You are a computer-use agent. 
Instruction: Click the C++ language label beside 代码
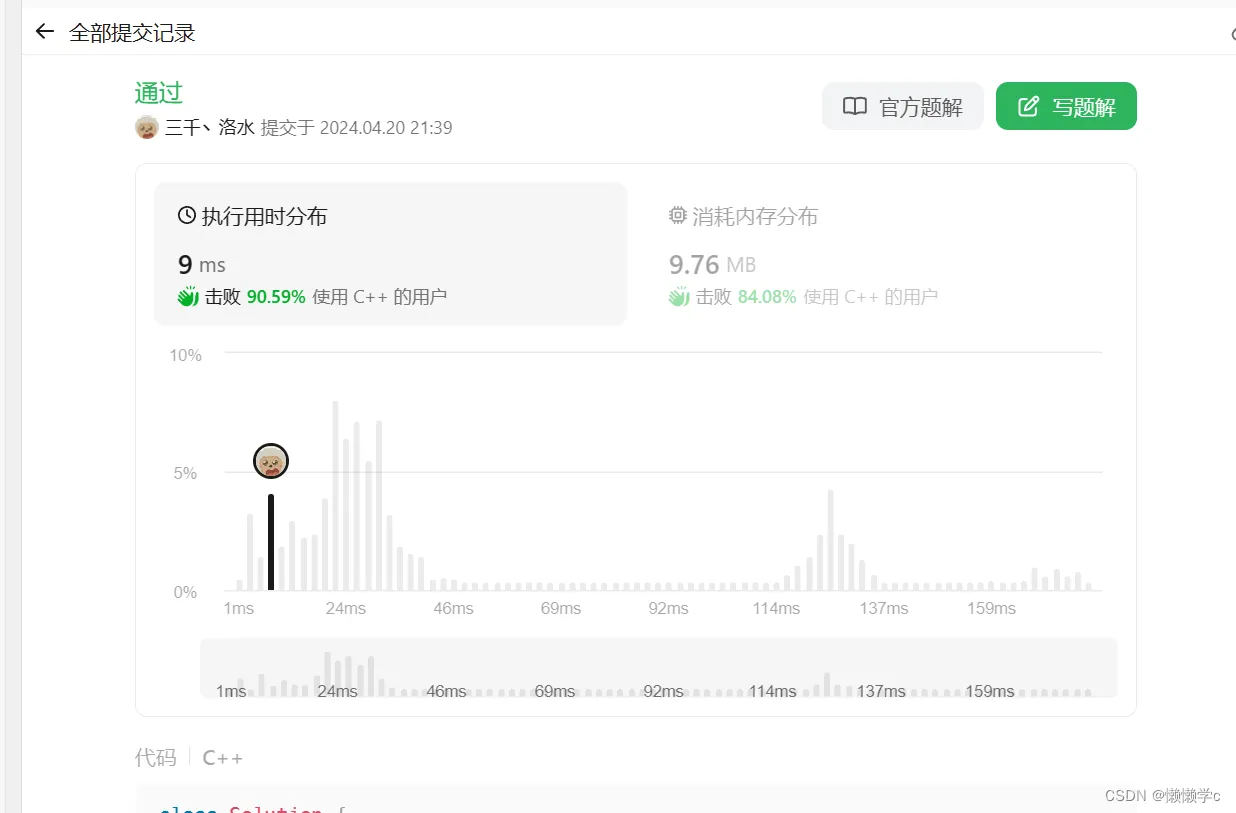[223, 758]
